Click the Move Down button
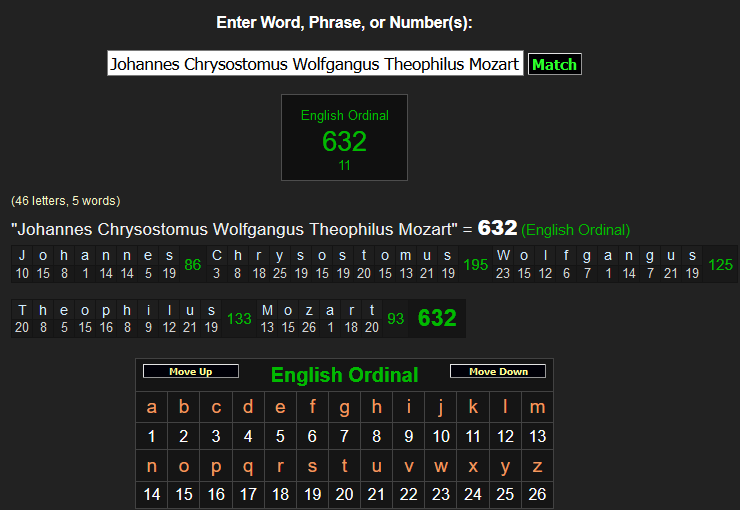The image size is (740, 510). click(498, 372)
